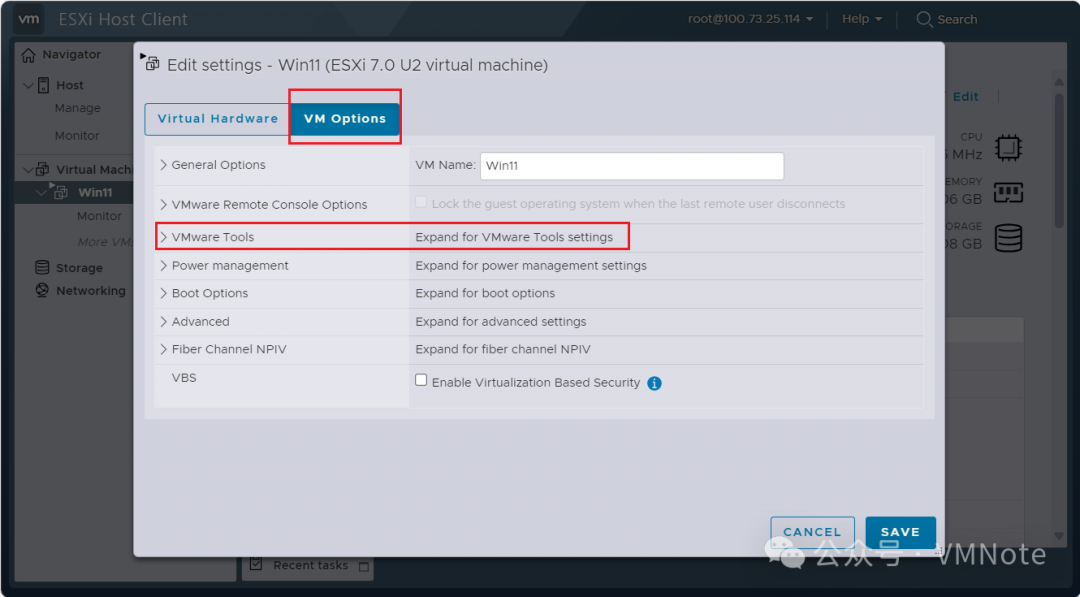Click the CANCEL button
Image resolution: width=1080 pixels, height=597 pixels.
(x=813, y=532)
